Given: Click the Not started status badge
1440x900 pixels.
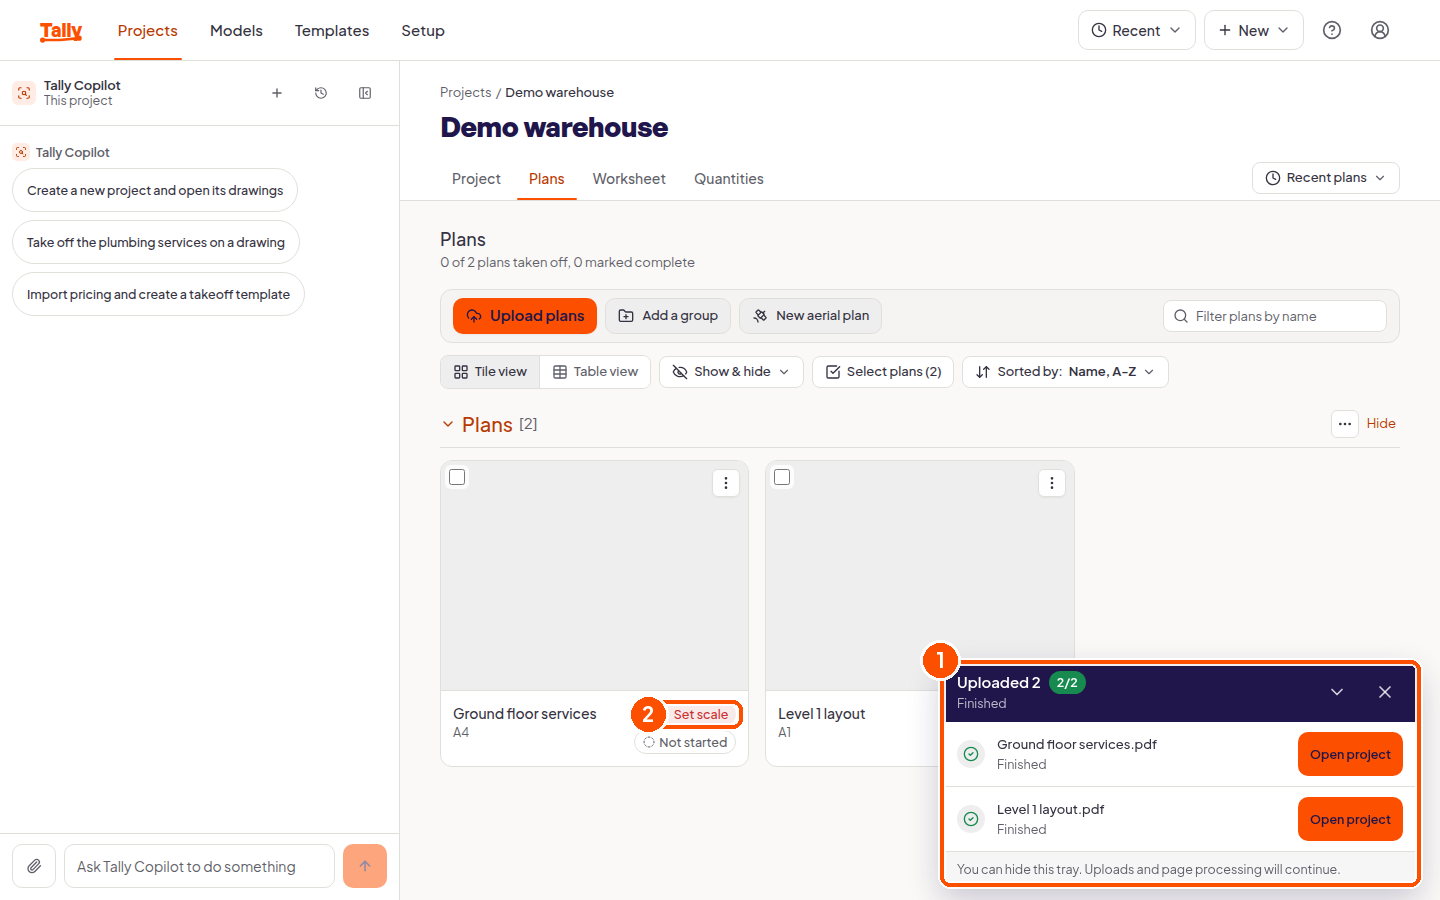Looking at the screenshot, I should [x=685, y=743].
